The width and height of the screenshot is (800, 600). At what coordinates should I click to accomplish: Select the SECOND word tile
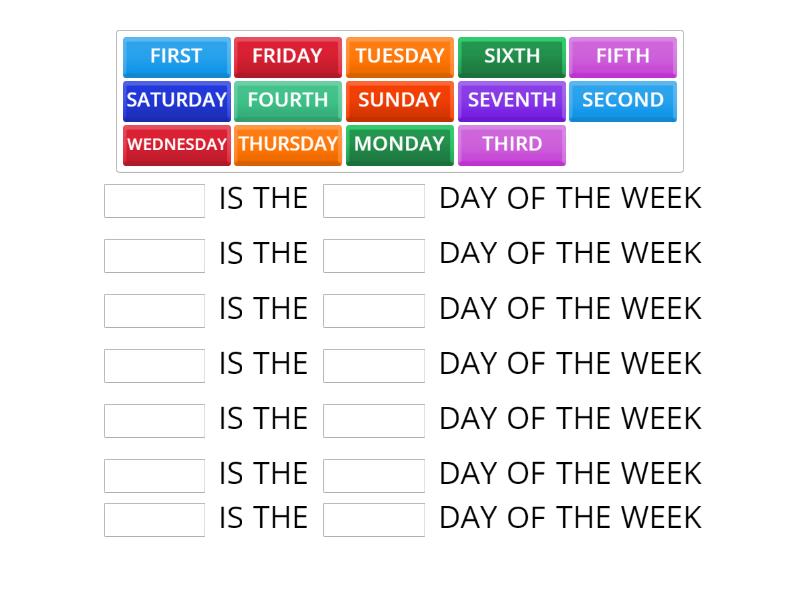click(x=623, y=101)
